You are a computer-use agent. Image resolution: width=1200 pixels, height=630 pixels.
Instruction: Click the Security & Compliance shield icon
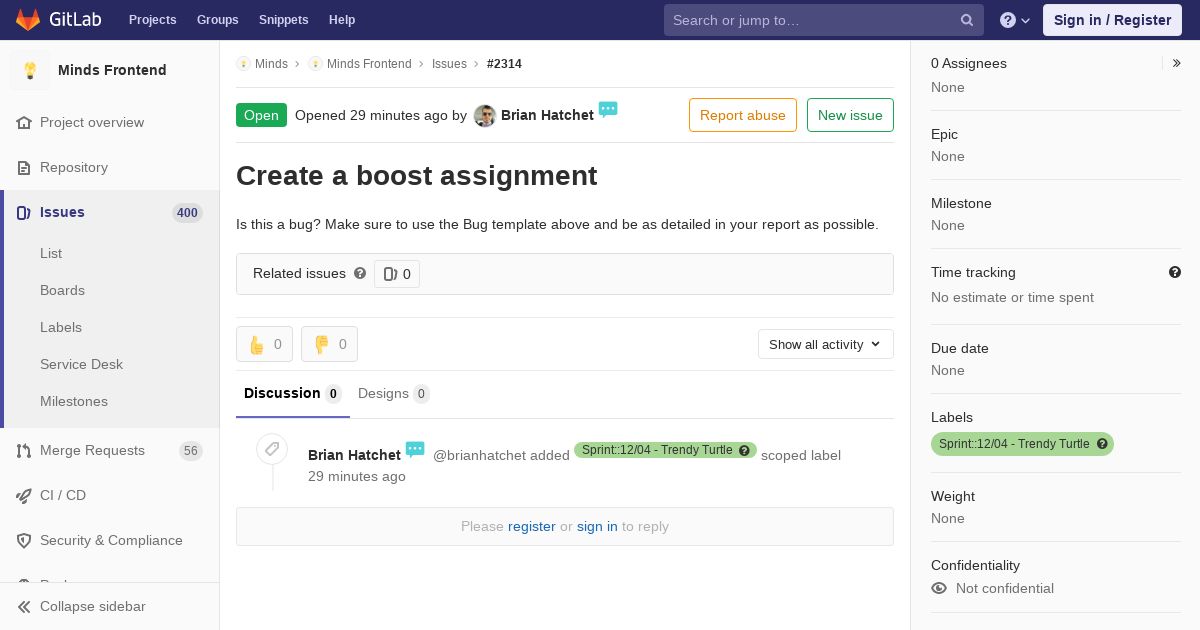click(24, 541)
